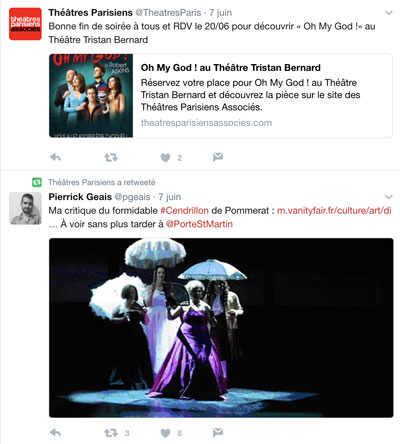Reply to Pierrick Geais's tweet
Image resolution: width=400 pixels, height=444 pixels.
tap(55, 433)
